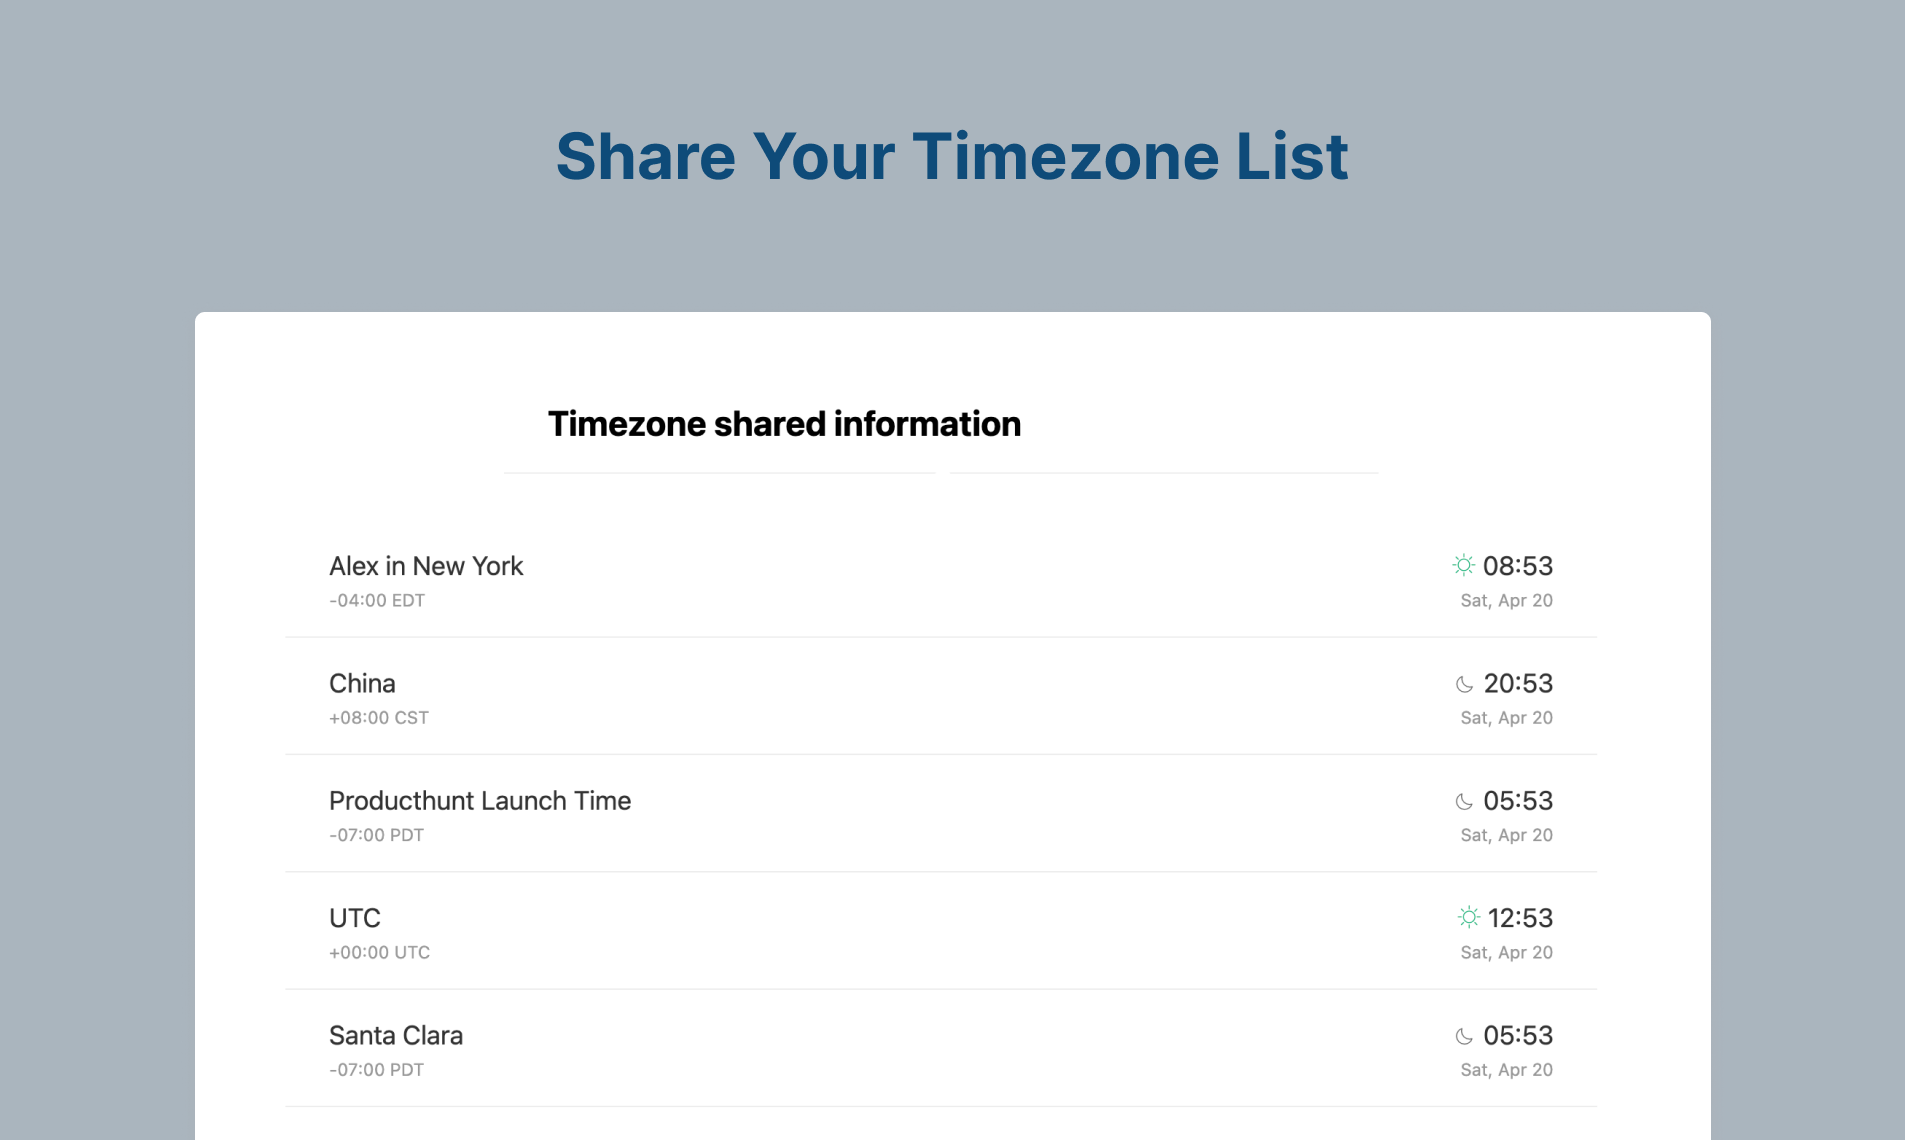
Task: Click the date under Santa Clara's 05:53
Action: [1506, 1069]
